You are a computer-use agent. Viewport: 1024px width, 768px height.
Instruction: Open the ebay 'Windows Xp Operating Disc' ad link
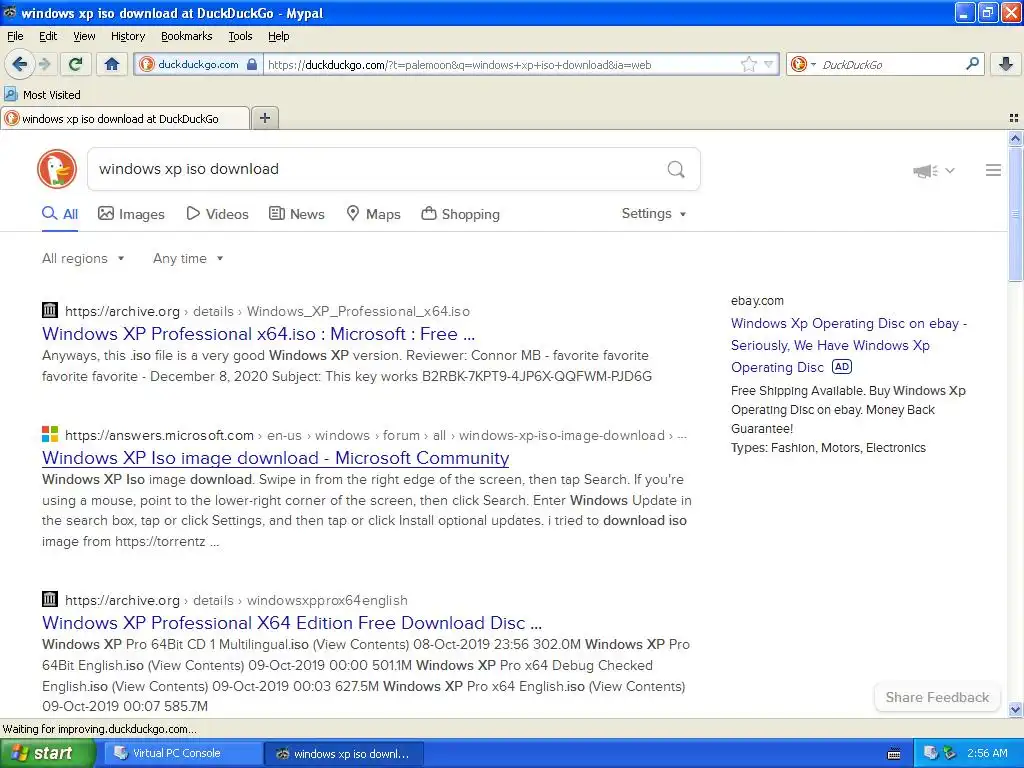848,345
